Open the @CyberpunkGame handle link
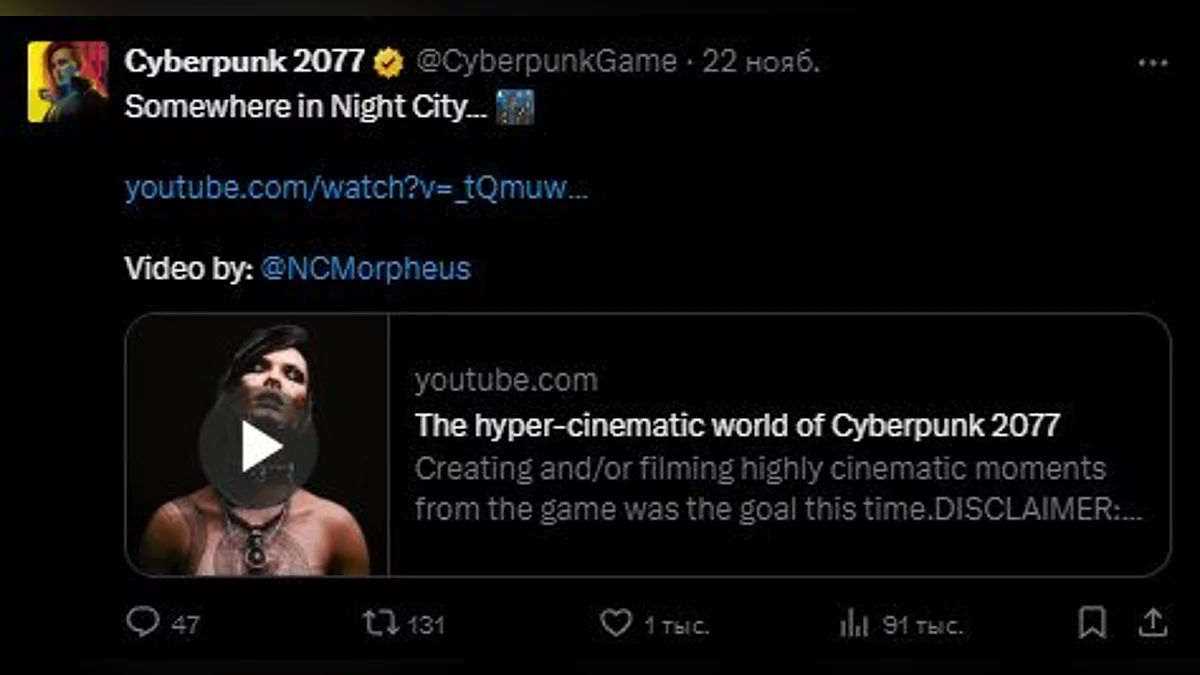 click(x=546, y=62)
